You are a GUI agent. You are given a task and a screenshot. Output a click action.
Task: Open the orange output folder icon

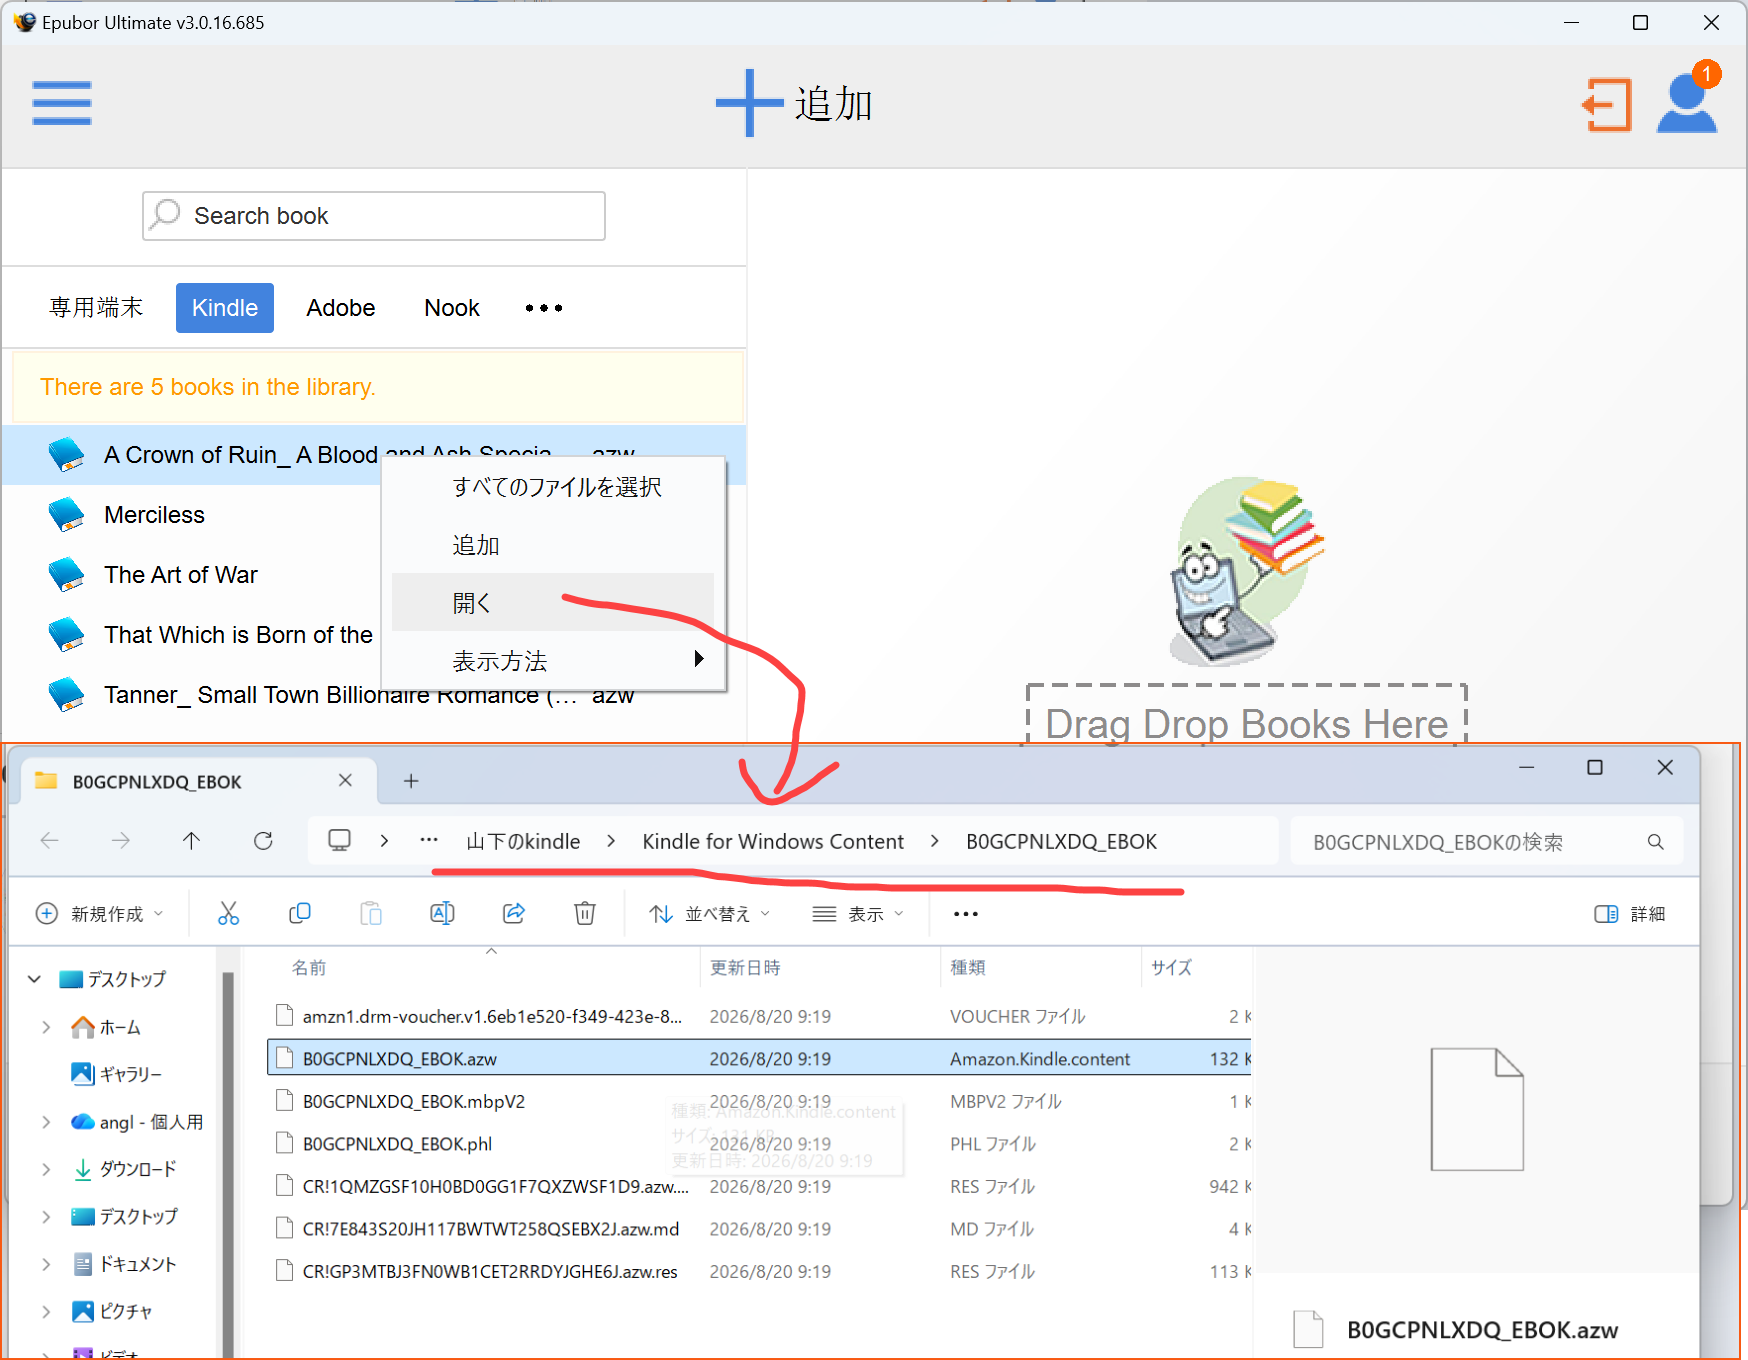[x=1607, y=105]
